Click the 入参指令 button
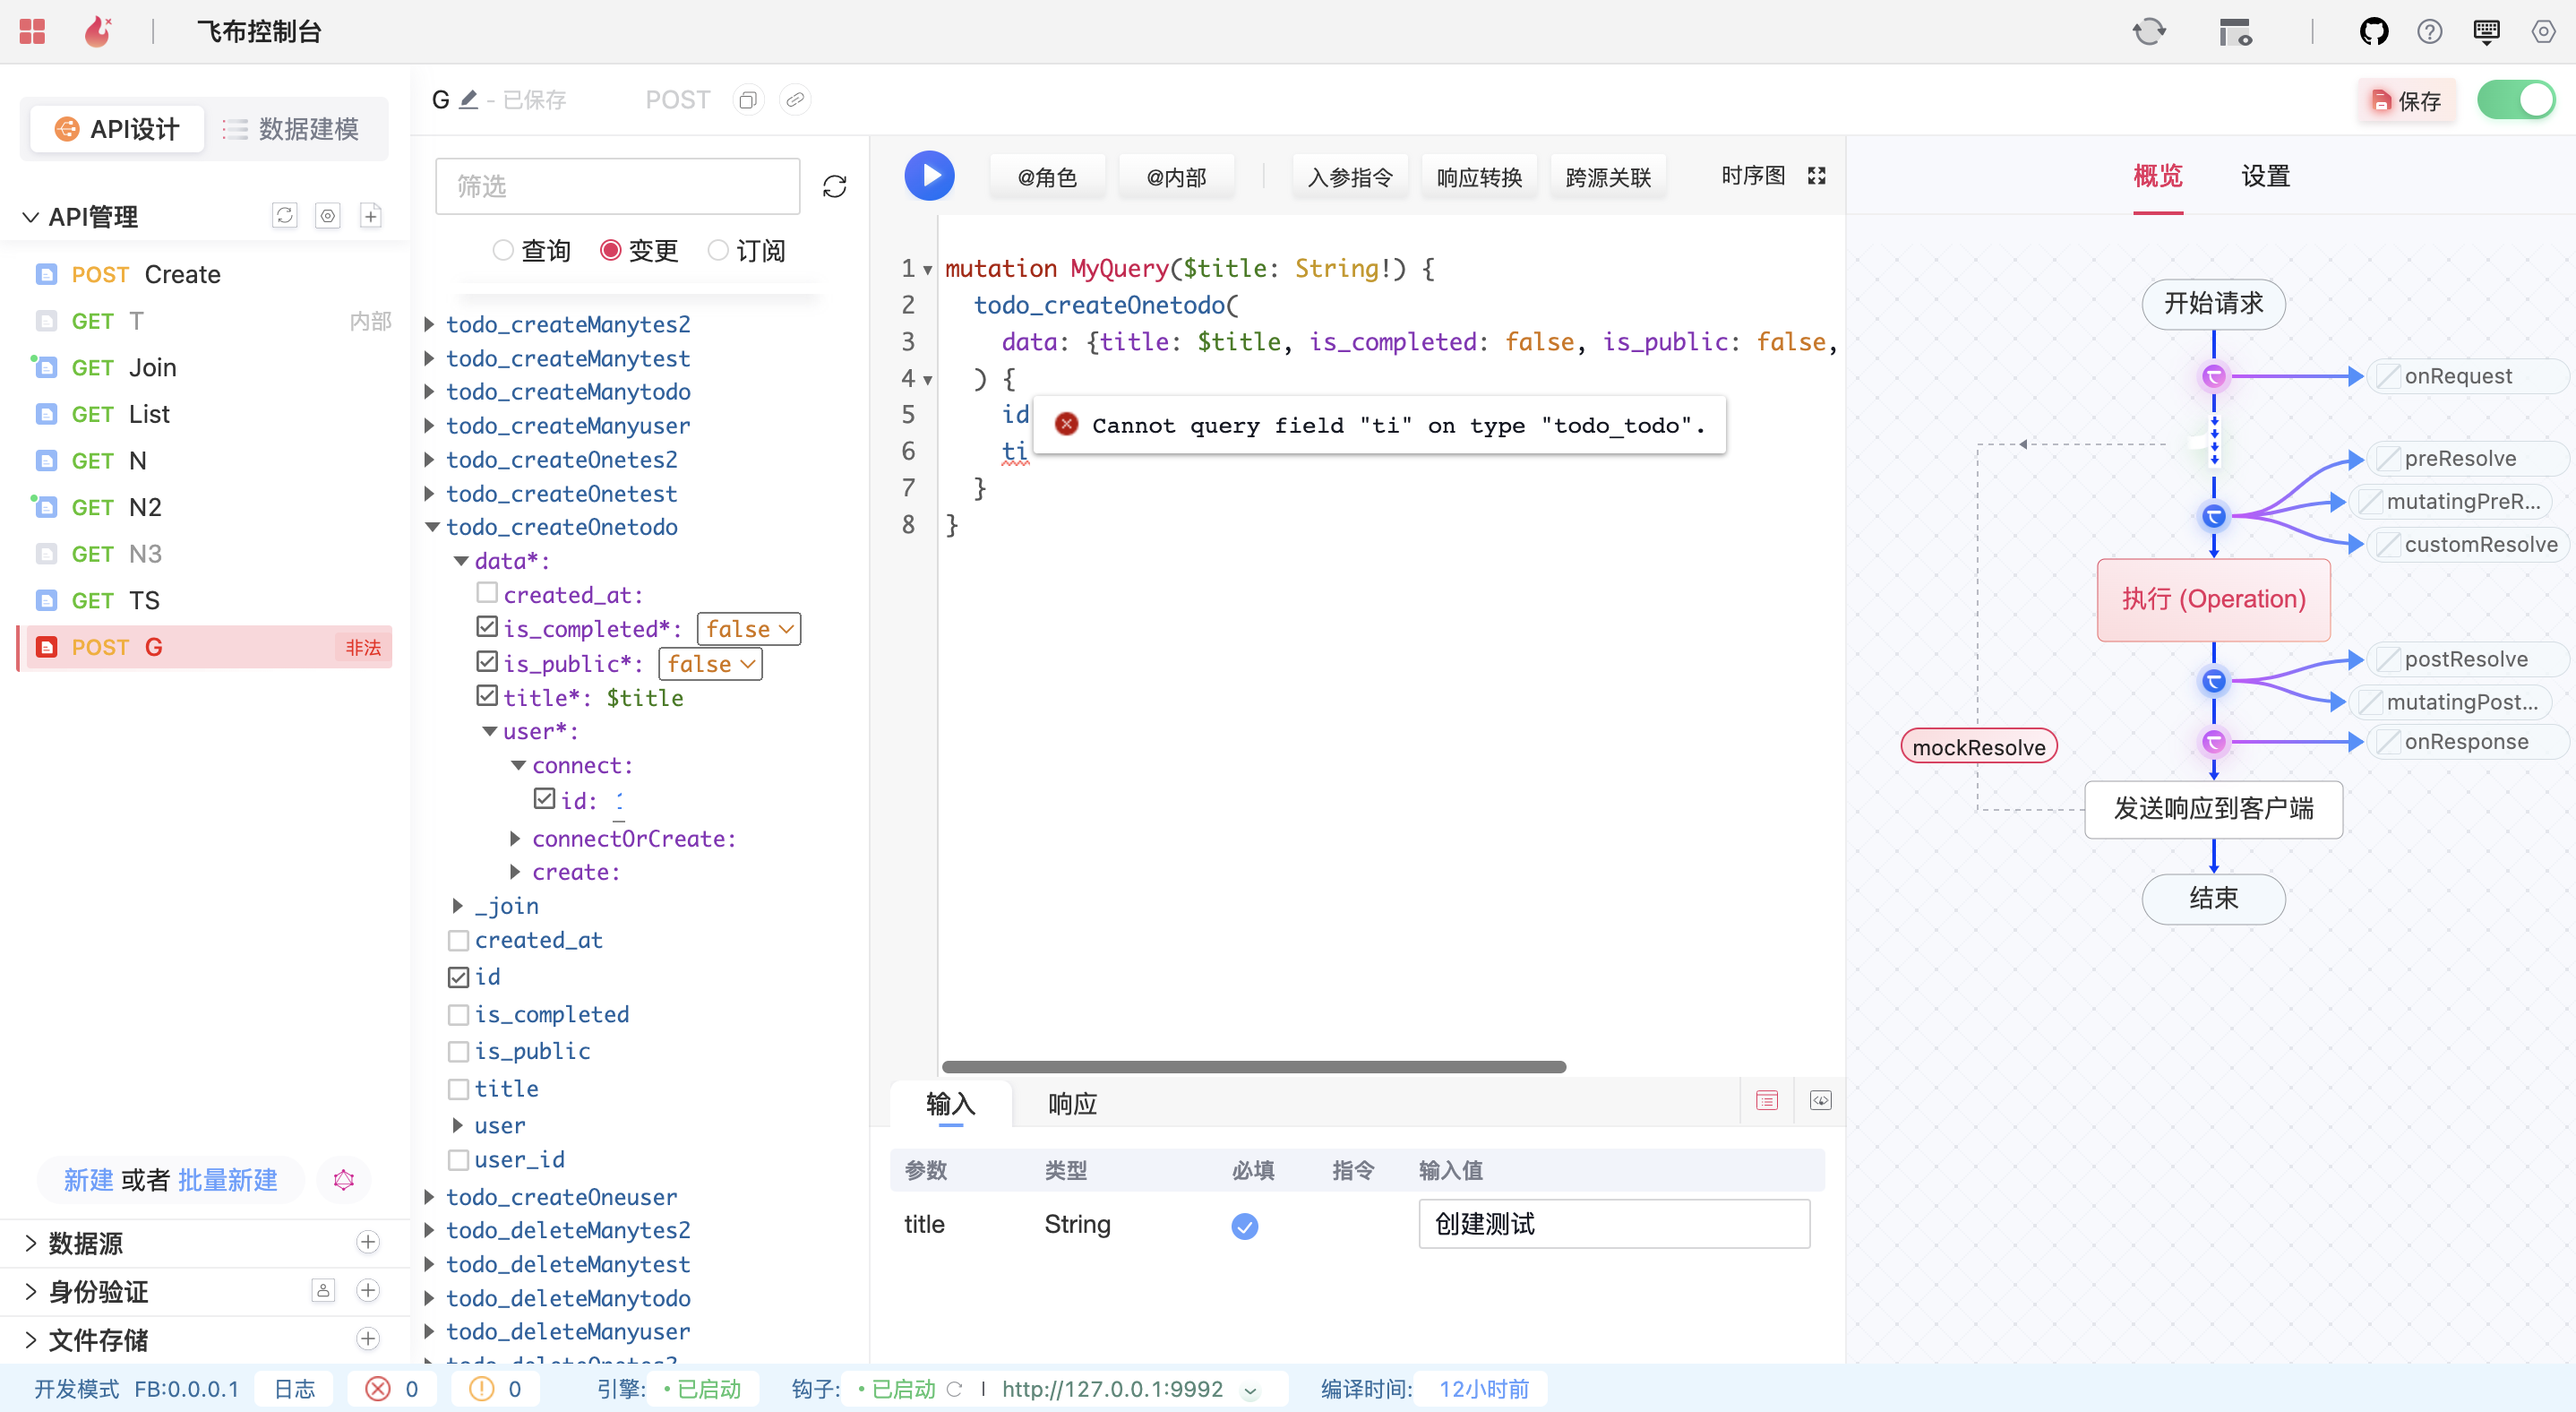 (1349, 177)
